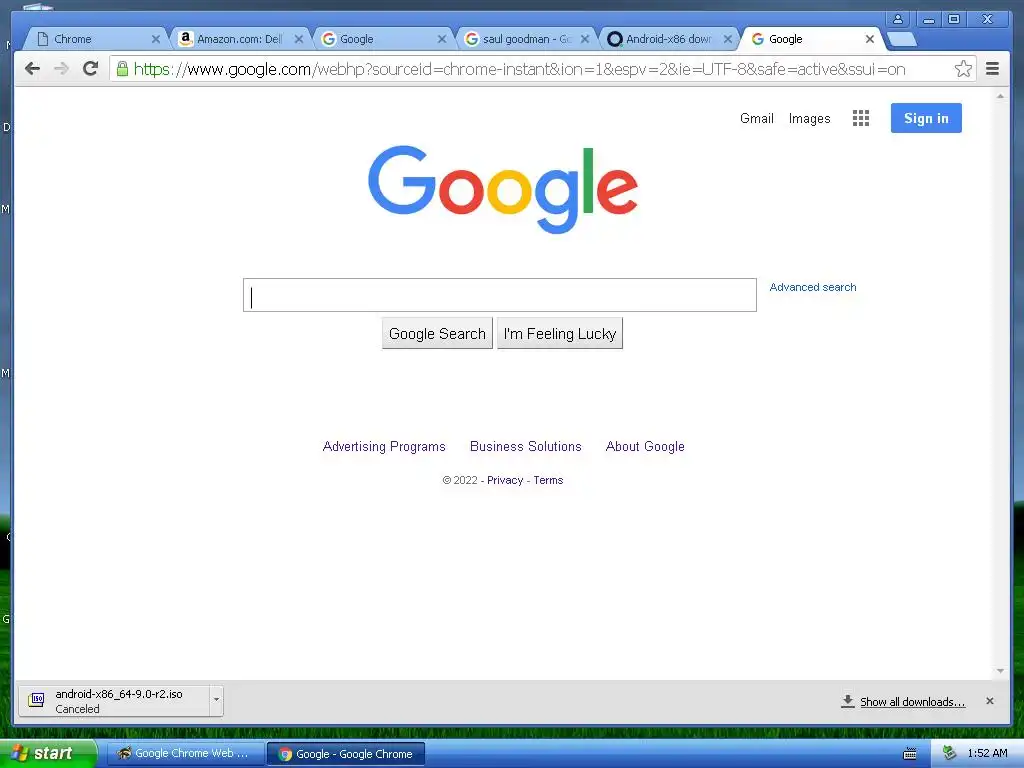The width and height of the screenshot is (1024, 768).
Task: Click the page scrollbar up arrow
Action: click(1000, 96)
